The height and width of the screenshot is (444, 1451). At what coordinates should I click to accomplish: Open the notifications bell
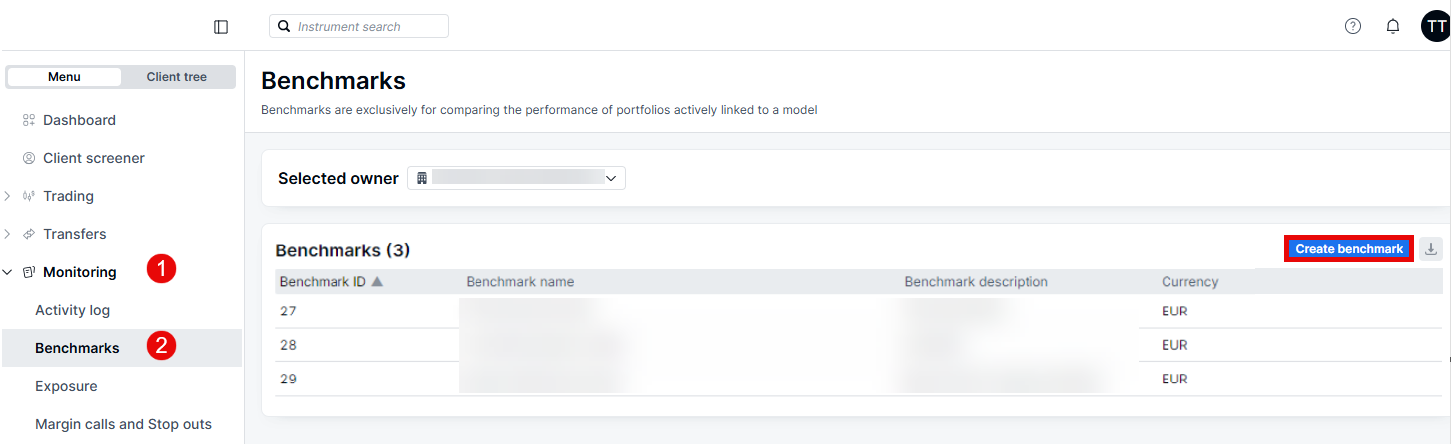pos(1393,26)
